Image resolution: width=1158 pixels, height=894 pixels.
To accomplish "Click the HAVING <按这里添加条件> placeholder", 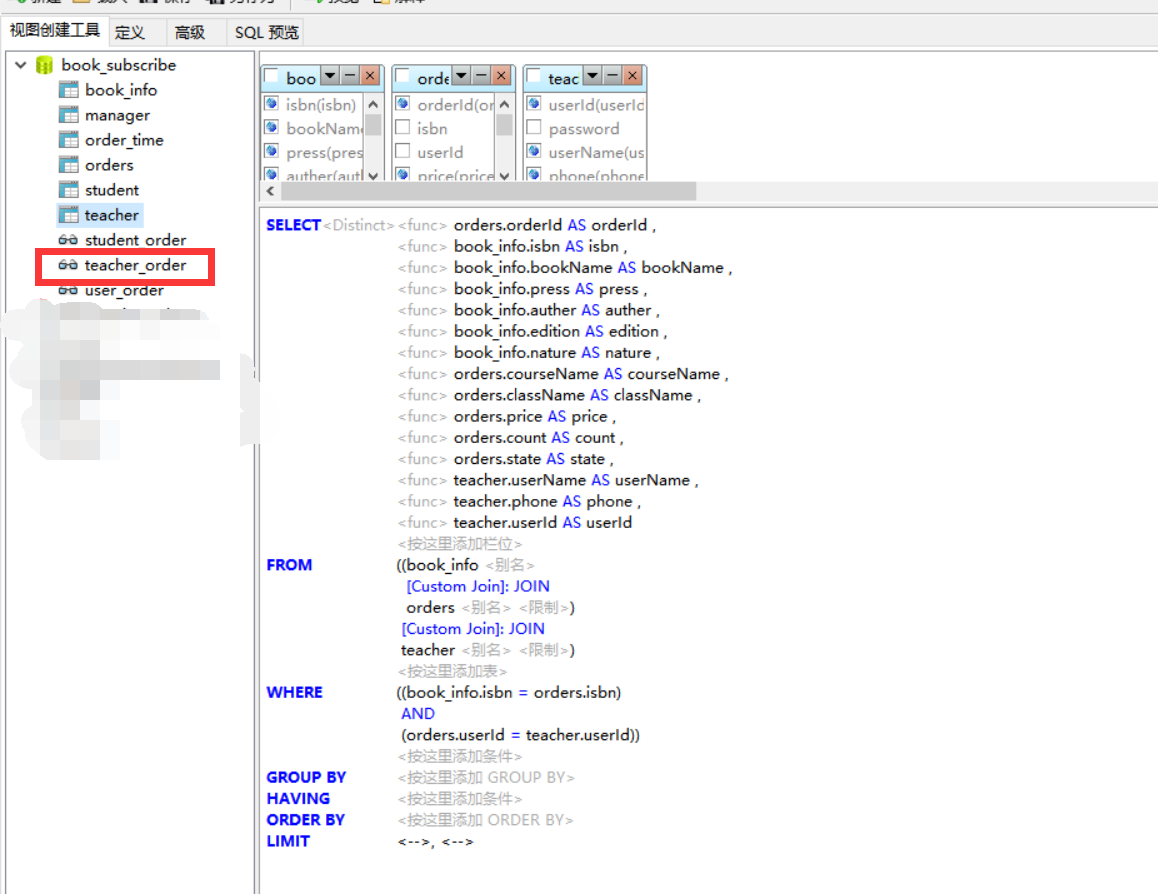I will 460,799.
